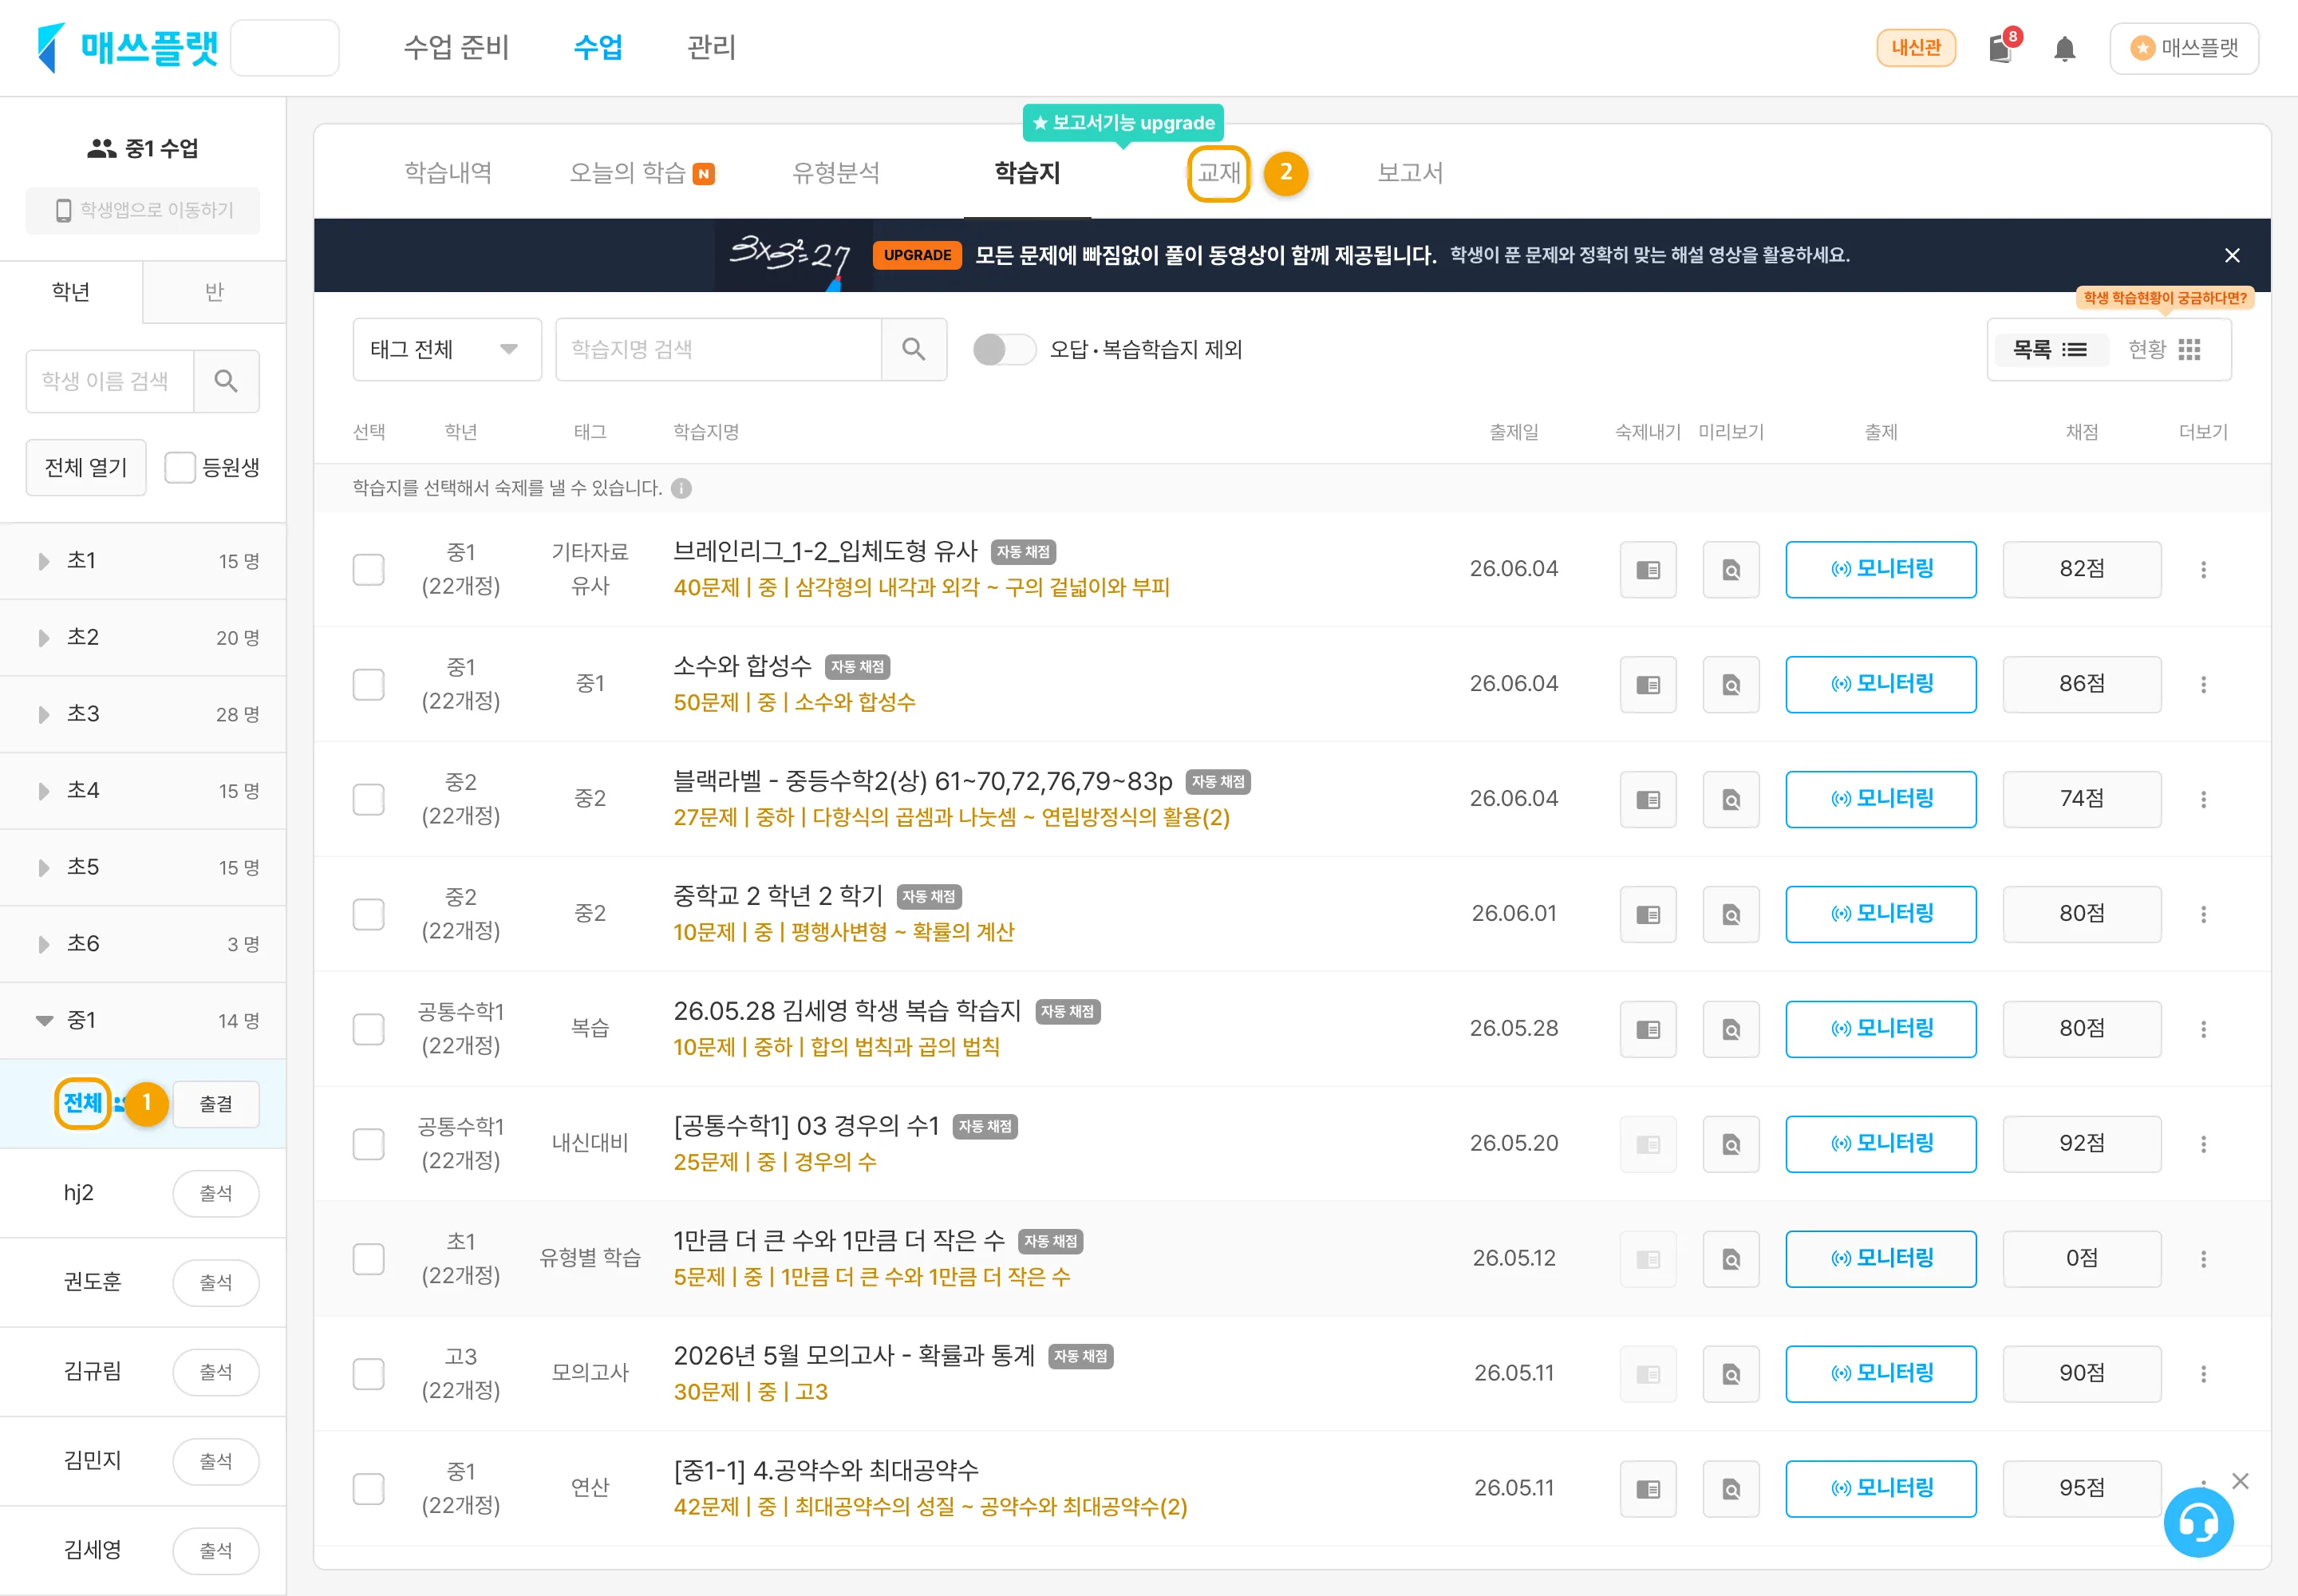Expand the 초1 grade group
The width and height of the screenshot is (2298, 1596).
click(x=143, y=561)
